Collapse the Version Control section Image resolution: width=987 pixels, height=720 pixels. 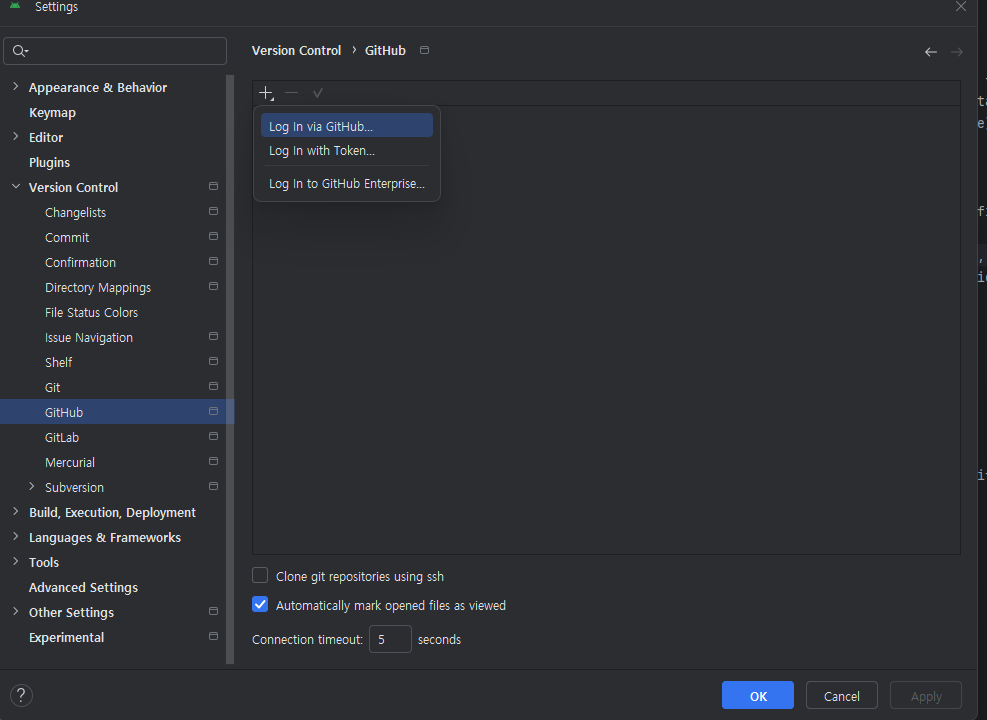pos(16,187)
